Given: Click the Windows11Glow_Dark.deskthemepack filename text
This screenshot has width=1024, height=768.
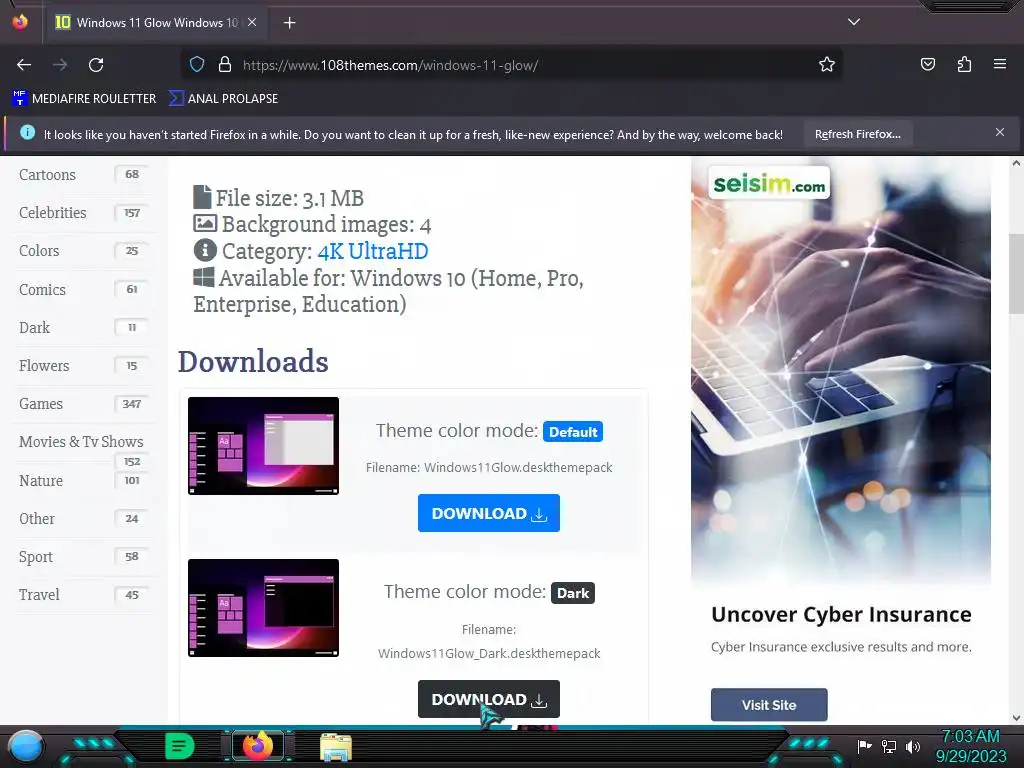Looking at the screenshot, I should click(x=489, y=653).
